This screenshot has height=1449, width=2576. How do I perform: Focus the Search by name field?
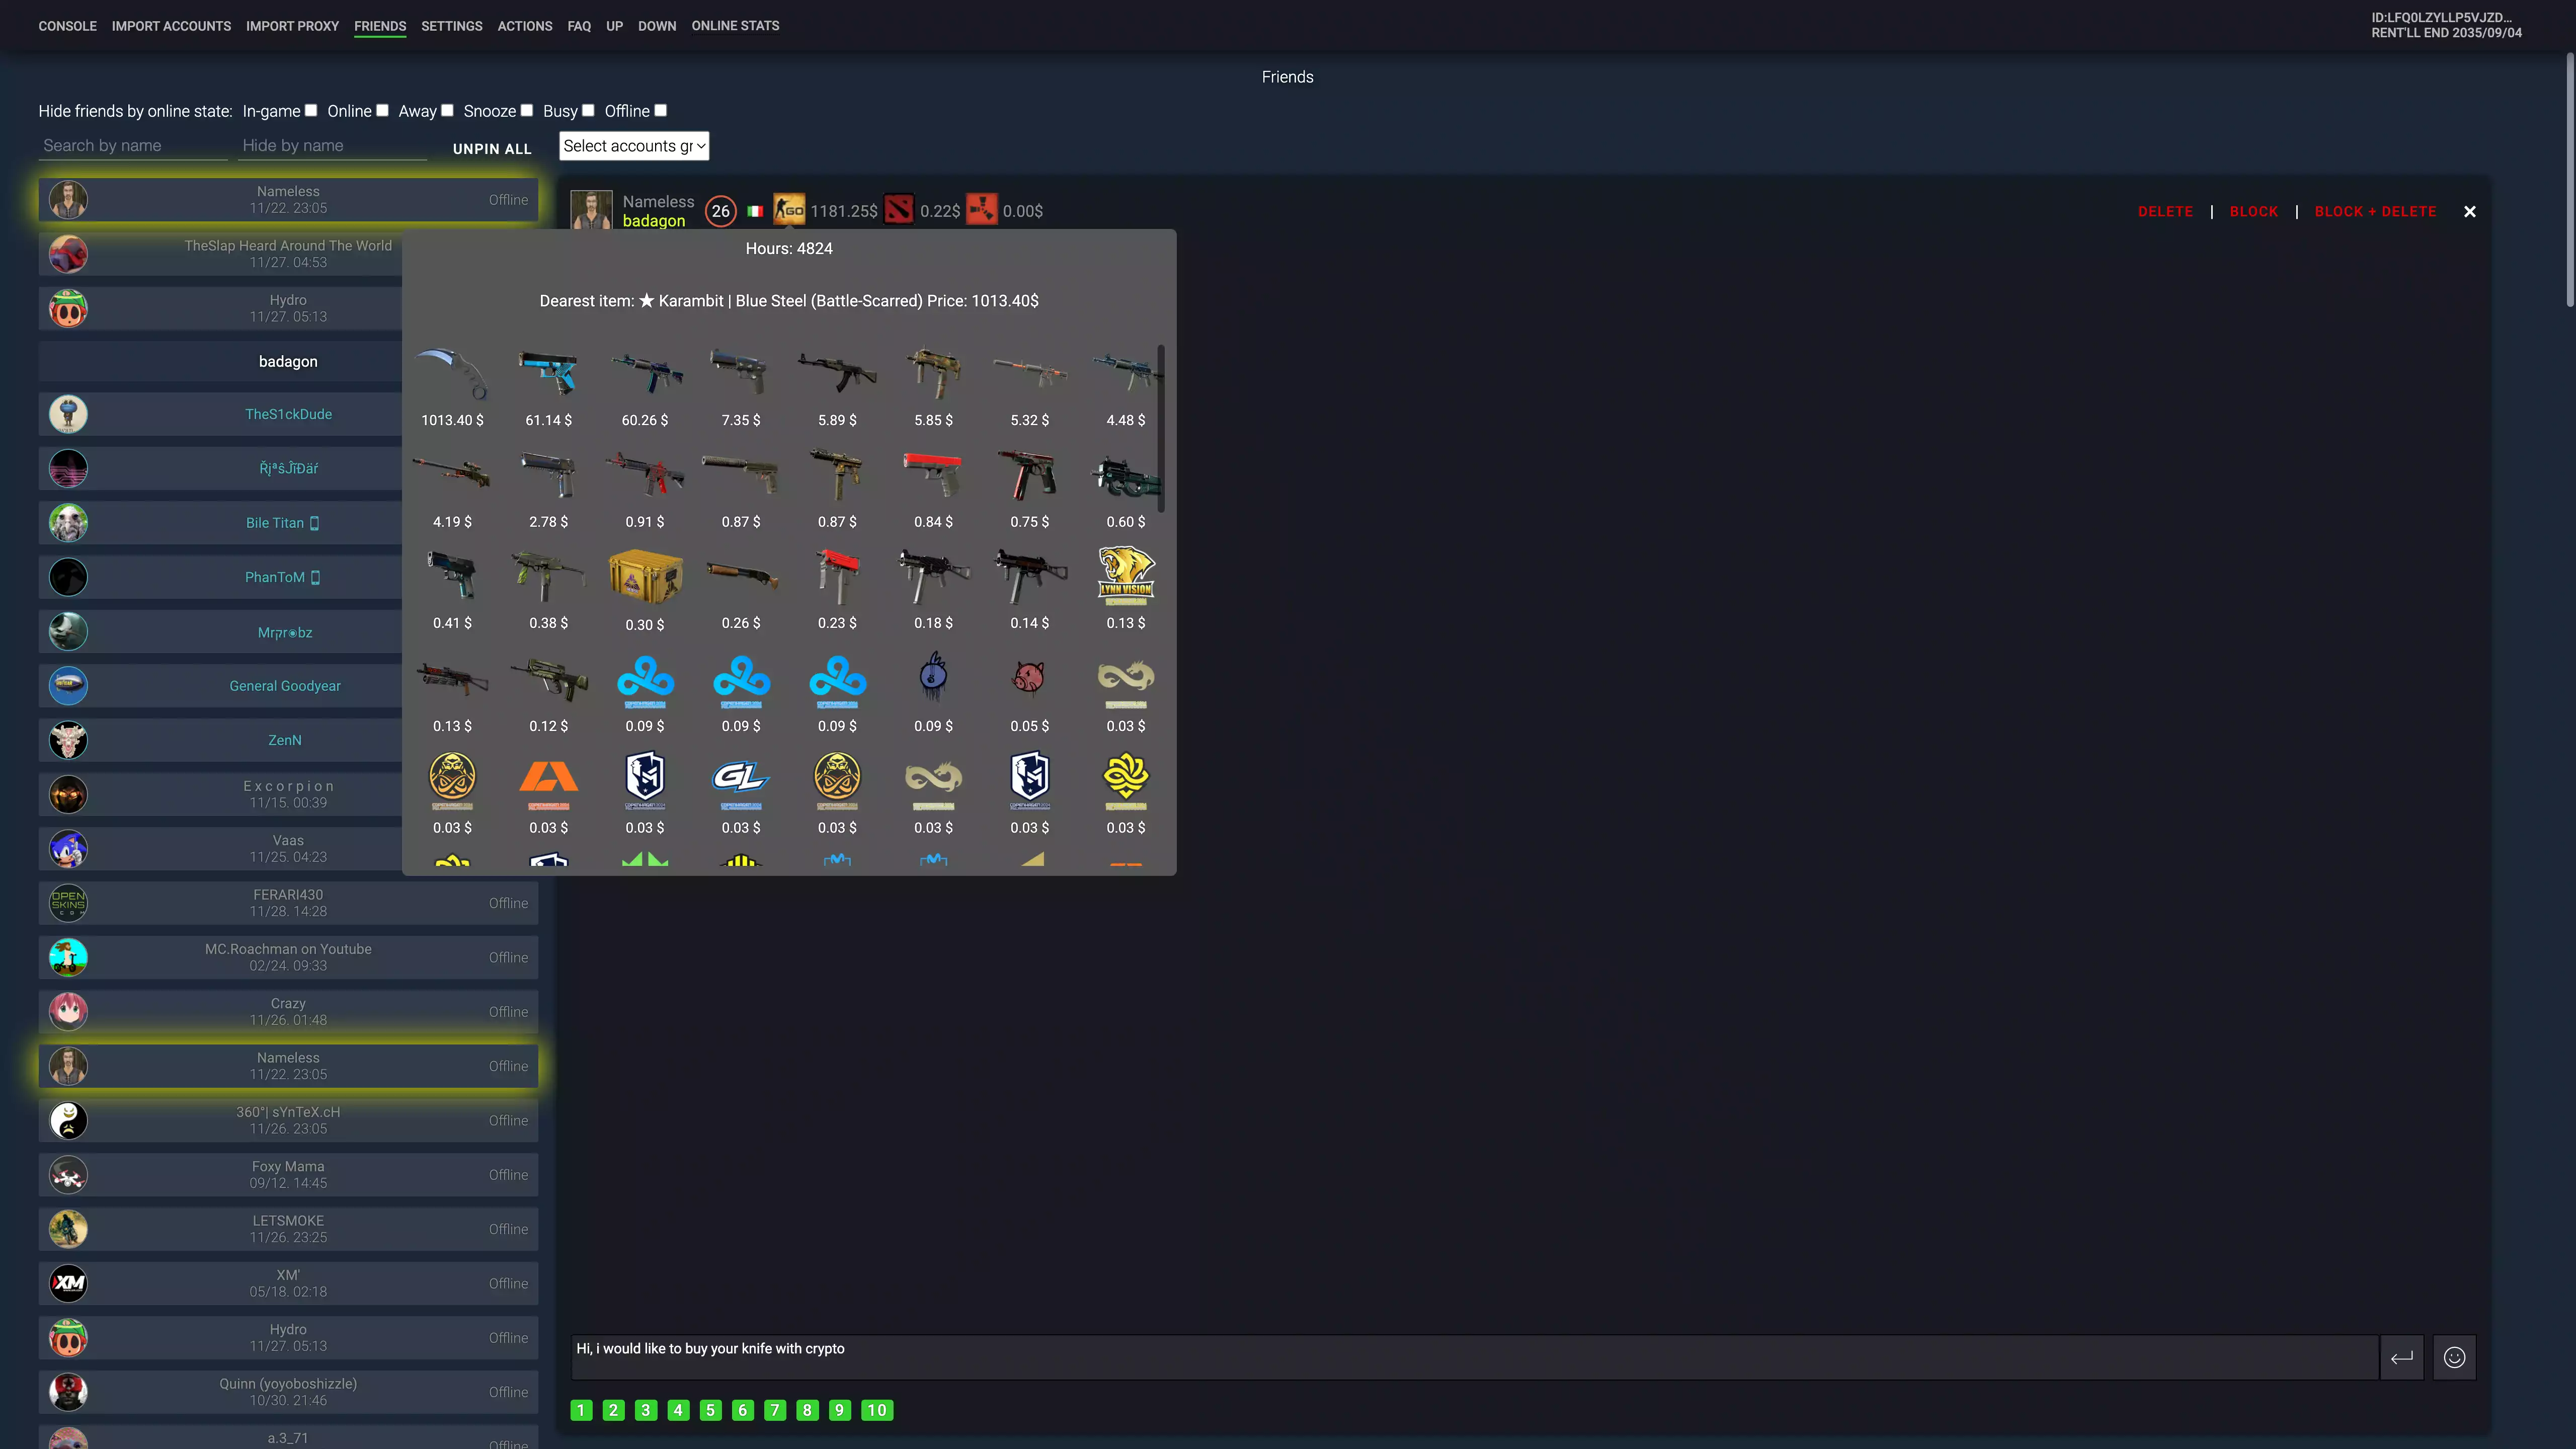133,146
